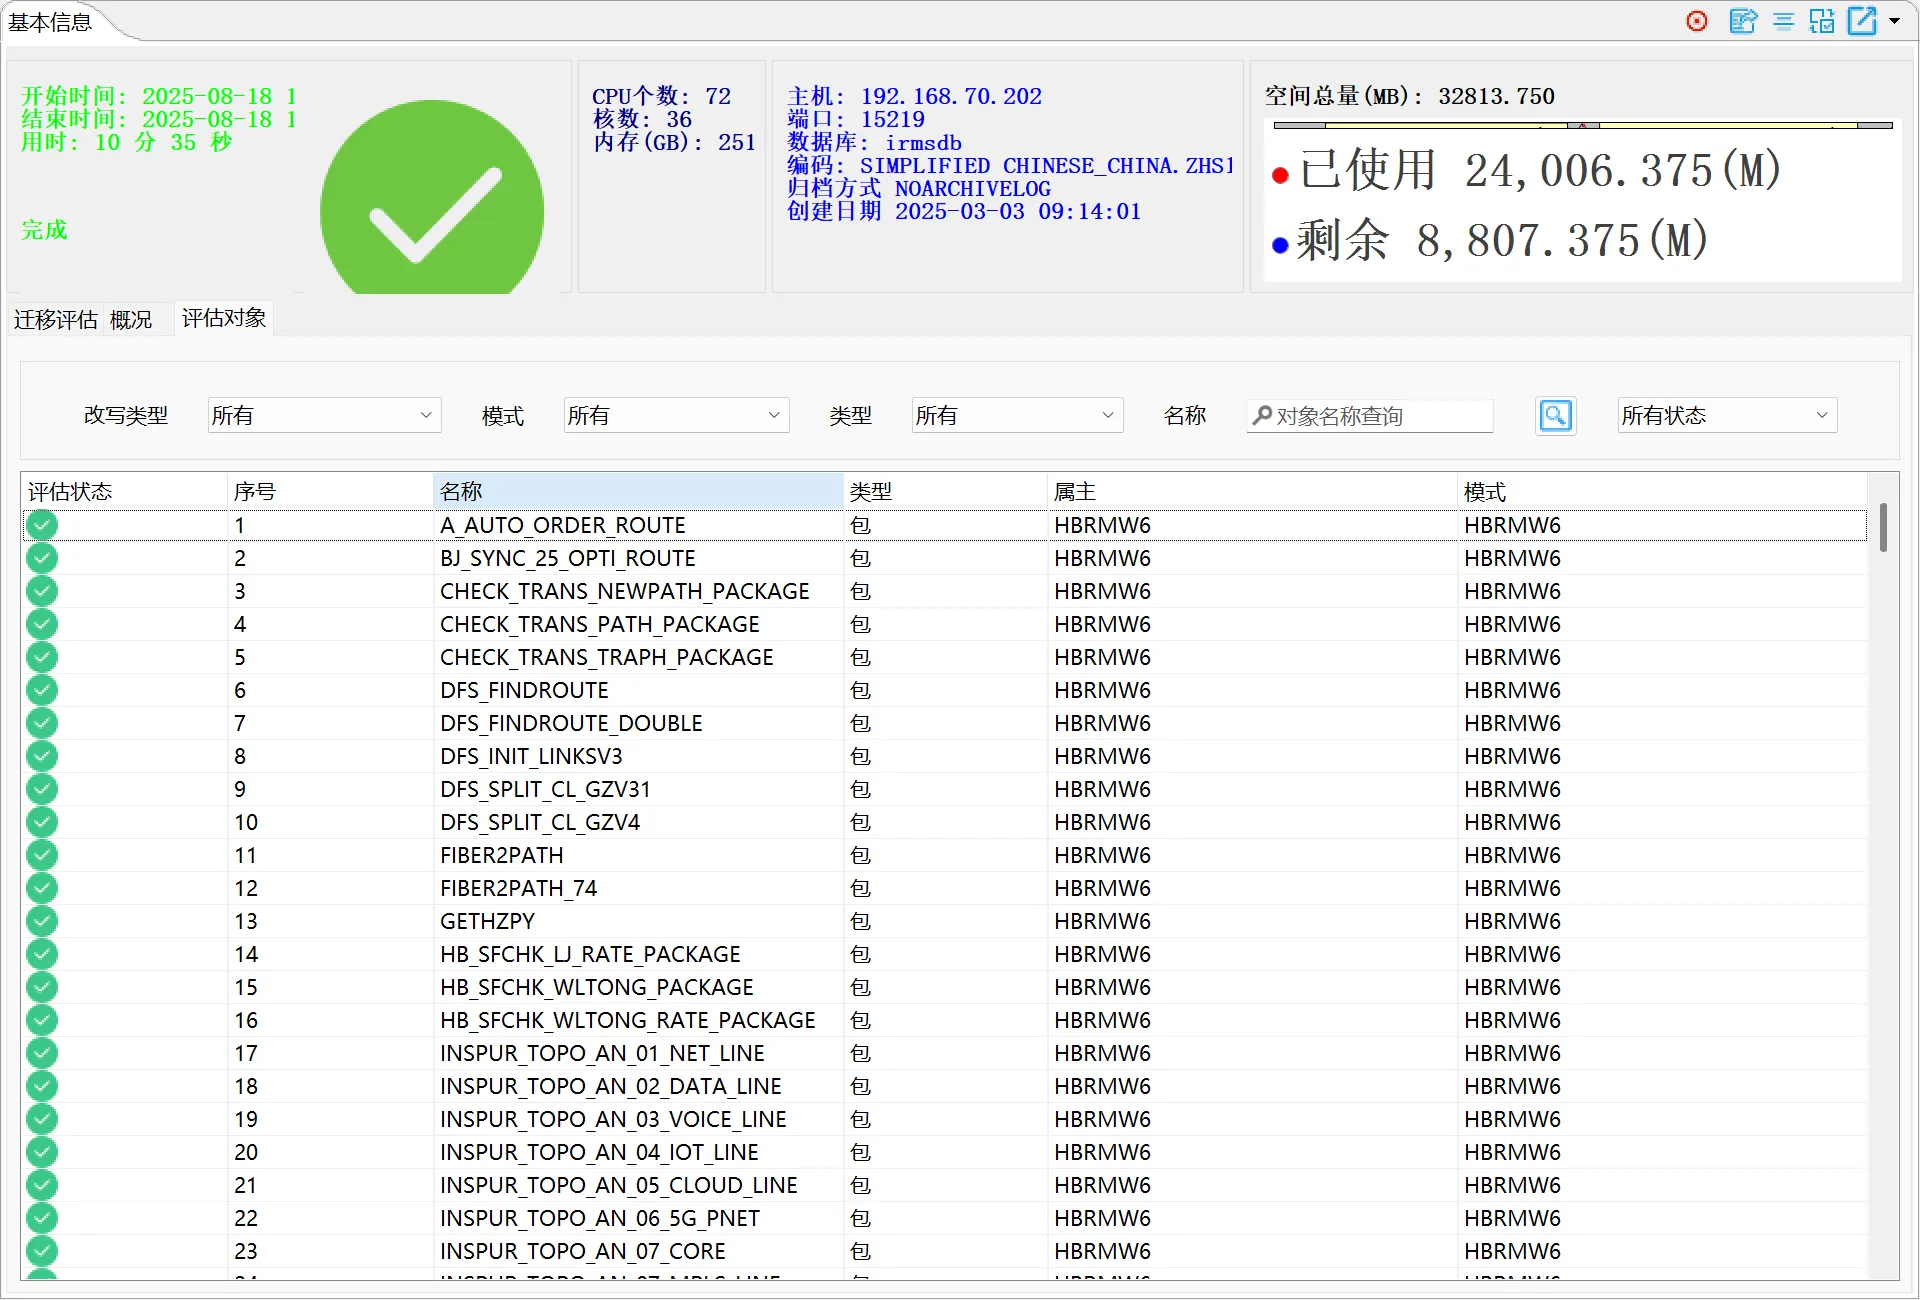The height and width of the screenshot is (1300, 1920).
Task: Click the convert objects squares icon
Action: (x=1822, y=21)
